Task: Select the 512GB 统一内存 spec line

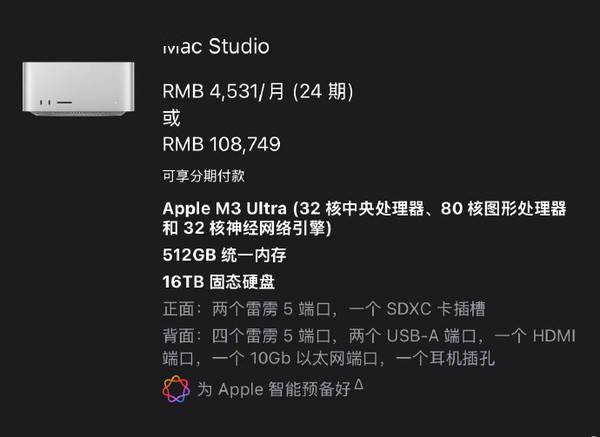Action: point(224,255)
